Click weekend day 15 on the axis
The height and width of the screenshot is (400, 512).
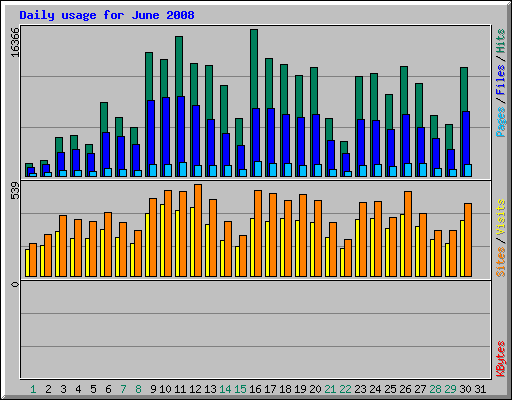(x=240, y=389)
